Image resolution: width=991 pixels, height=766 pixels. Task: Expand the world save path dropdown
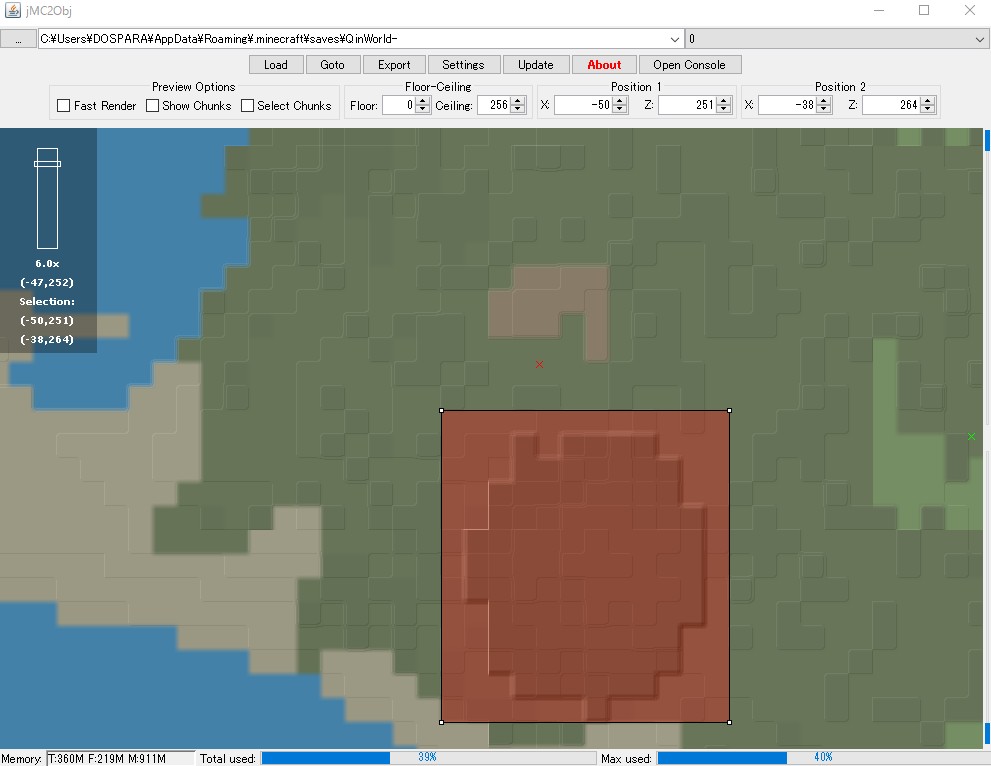[675, 39]
